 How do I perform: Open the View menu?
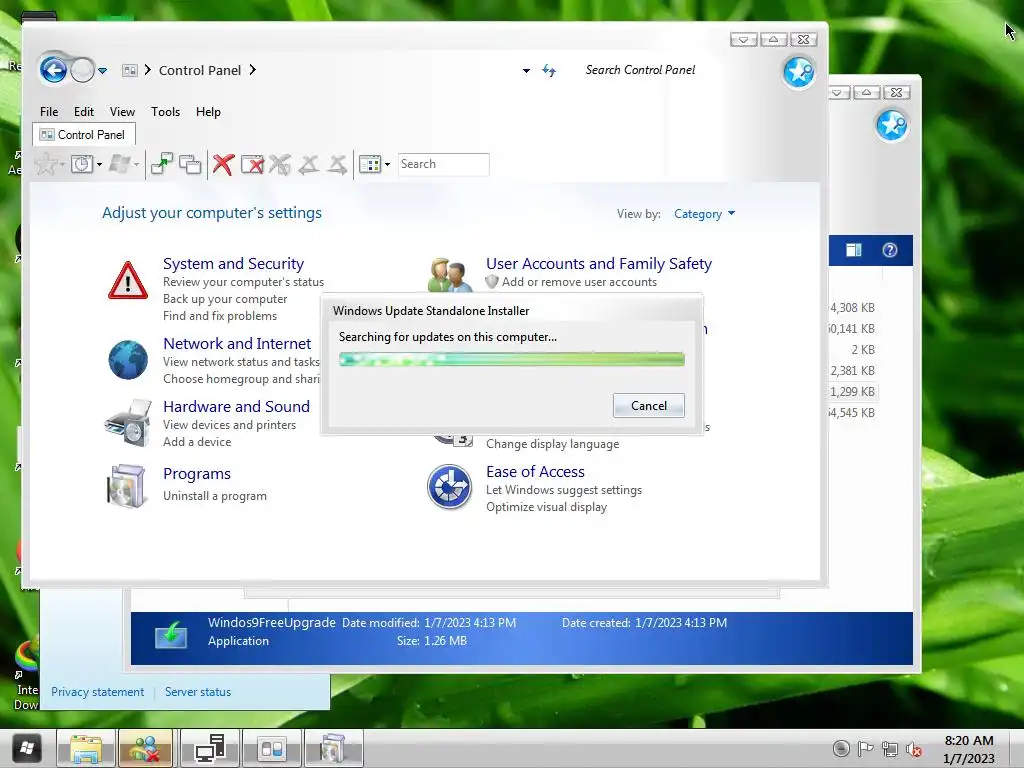(x=122, y=112)
